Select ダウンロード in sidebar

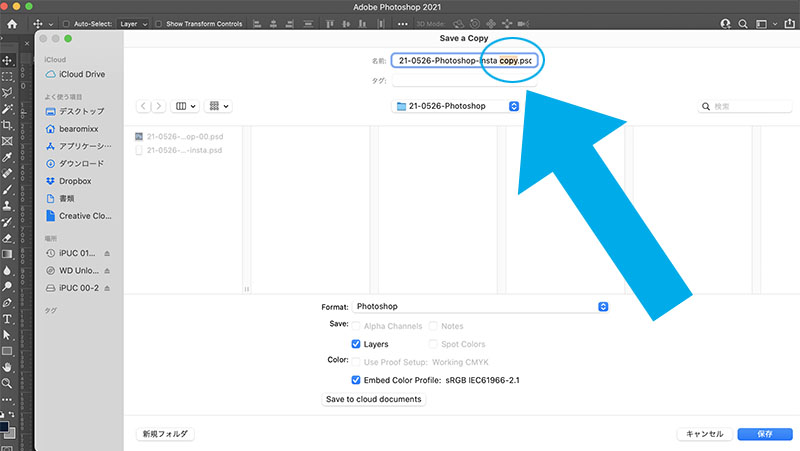click(76, 164)
